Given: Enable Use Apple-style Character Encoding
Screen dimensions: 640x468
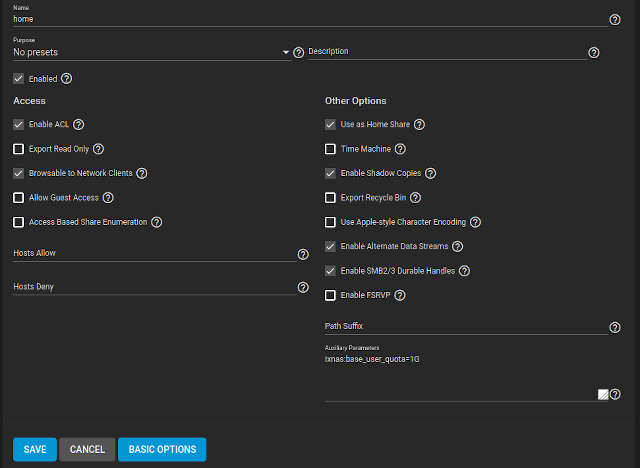Looking at the screenshot, I should [330, 222].
